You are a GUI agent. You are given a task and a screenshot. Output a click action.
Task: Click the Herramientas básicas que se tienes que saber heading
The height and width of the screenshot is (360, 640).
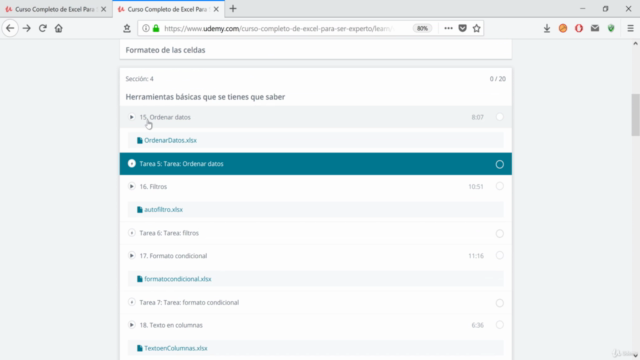[x=205, y=97]
